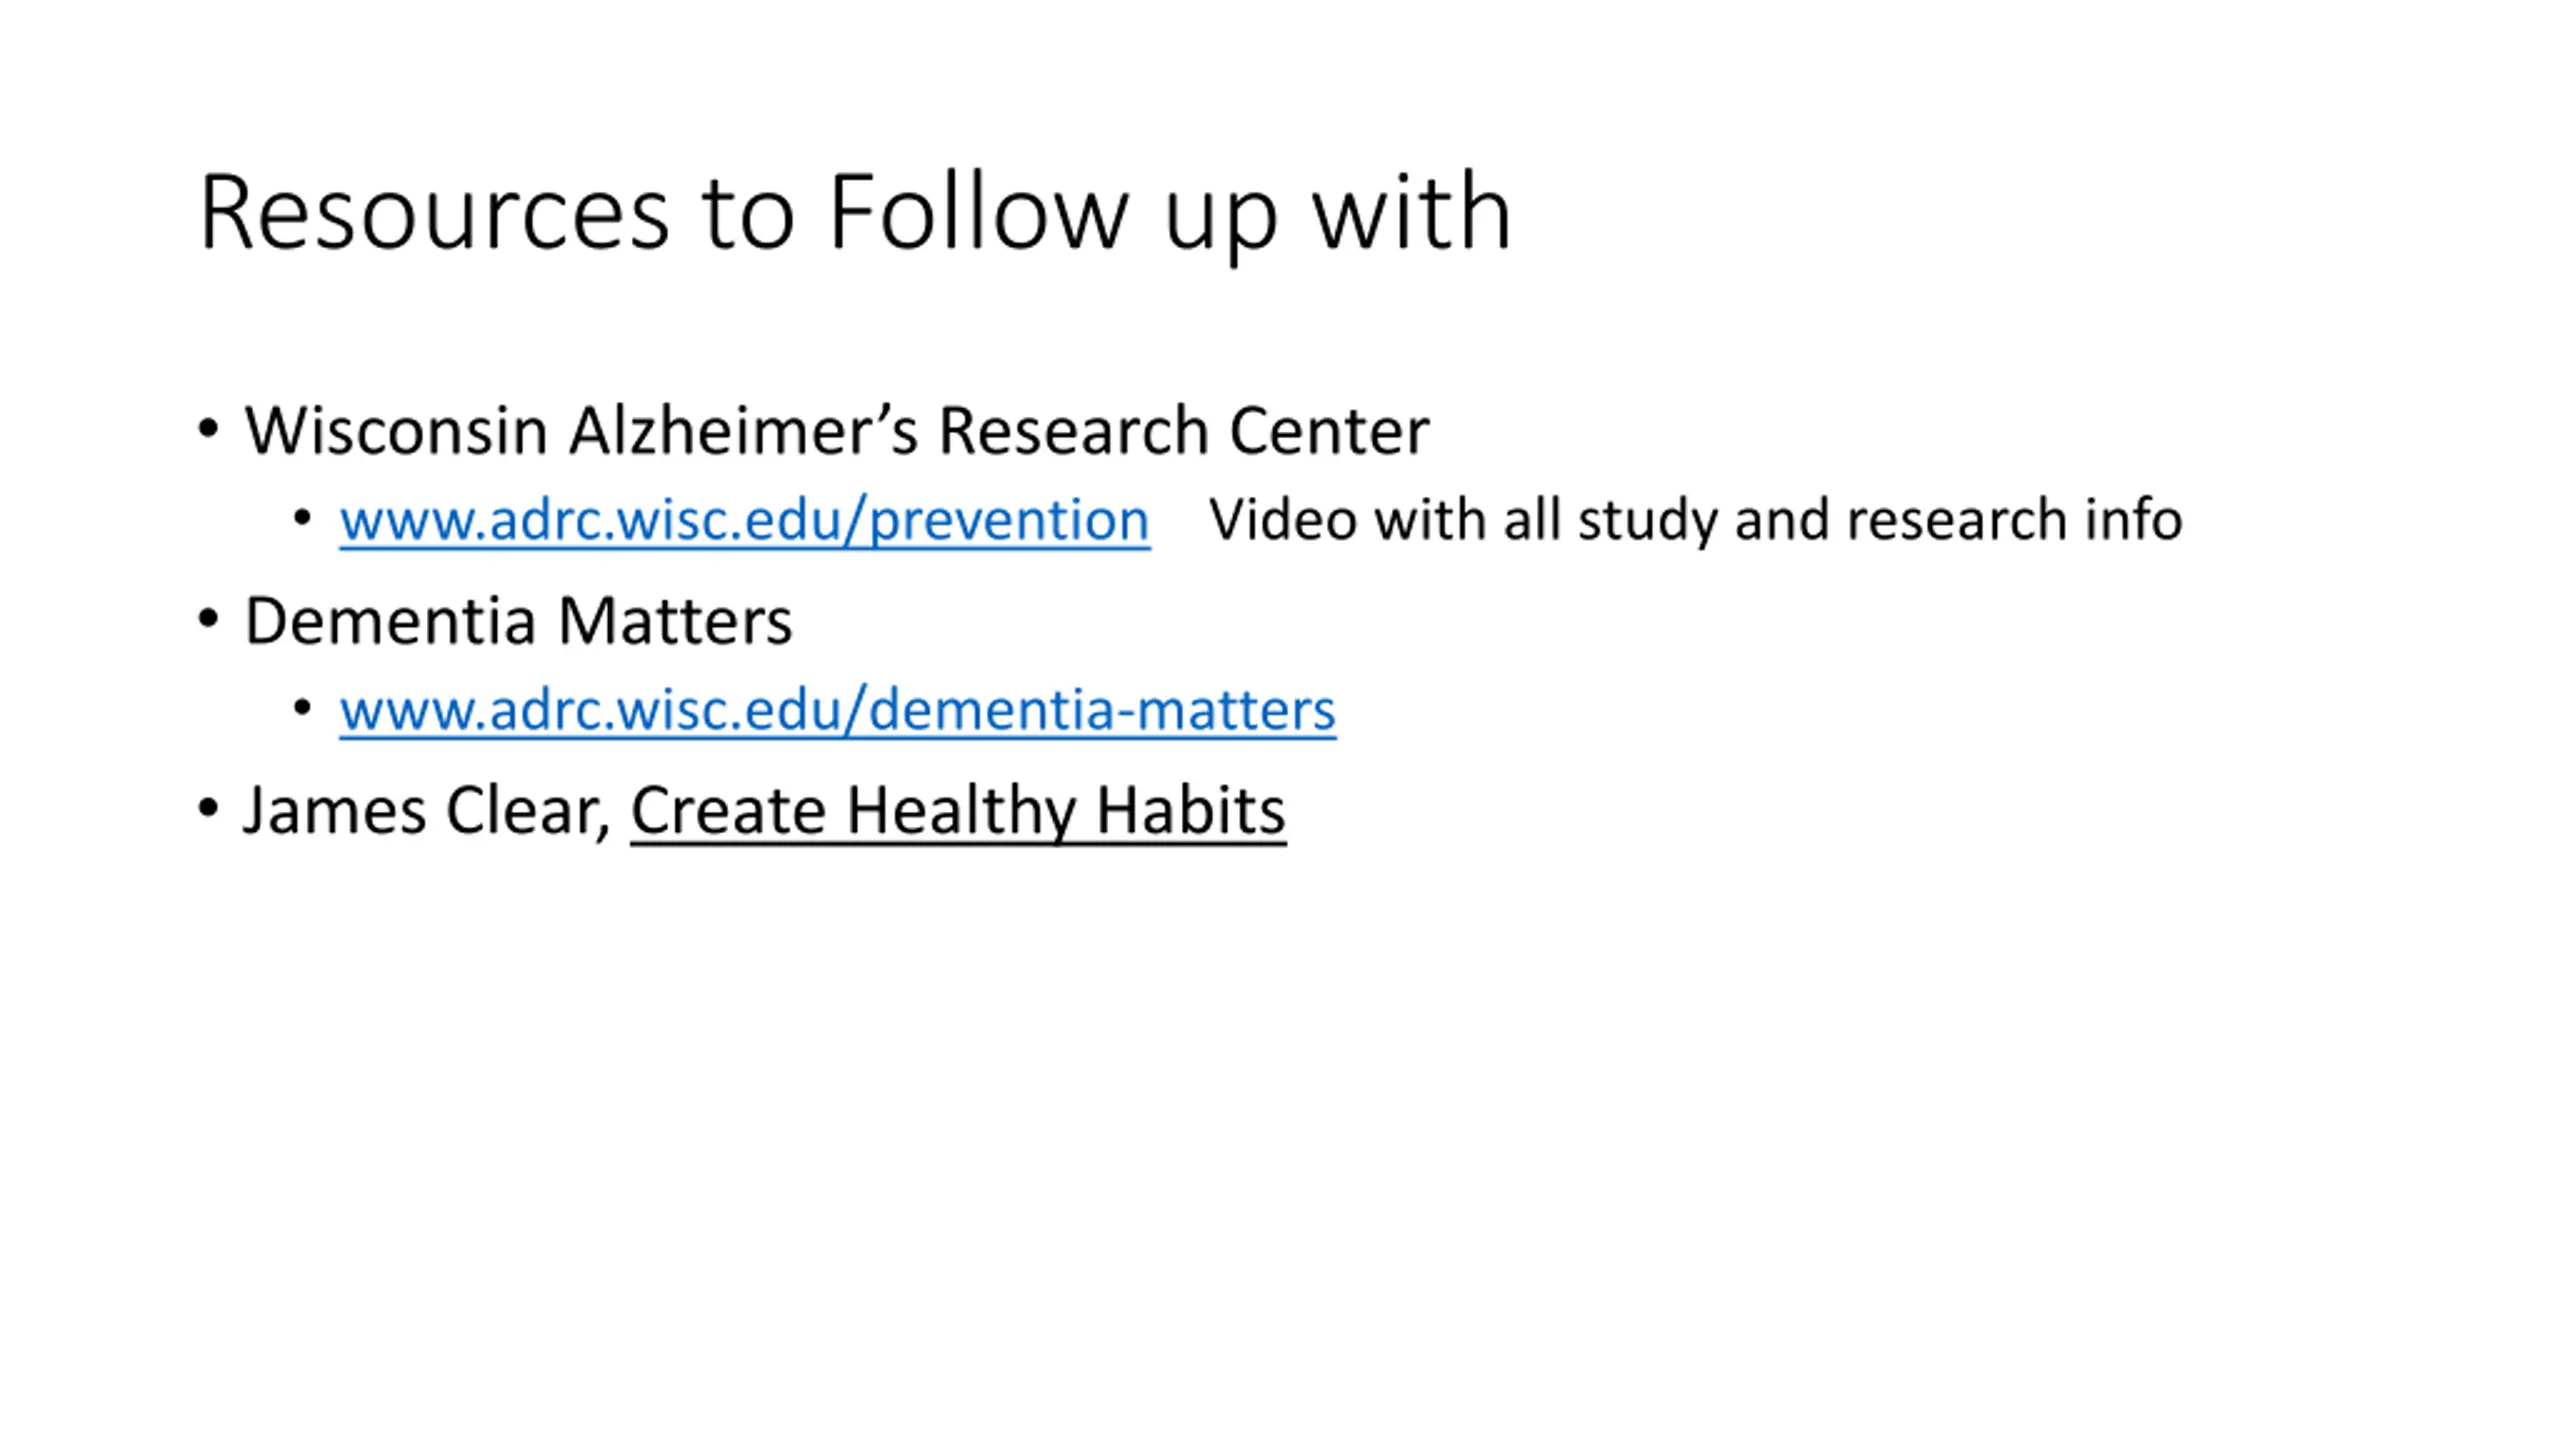Click the underlined Create Healthy Habits title
This screenshot has height=1440, width=2560.
click(x=958, y=810)
